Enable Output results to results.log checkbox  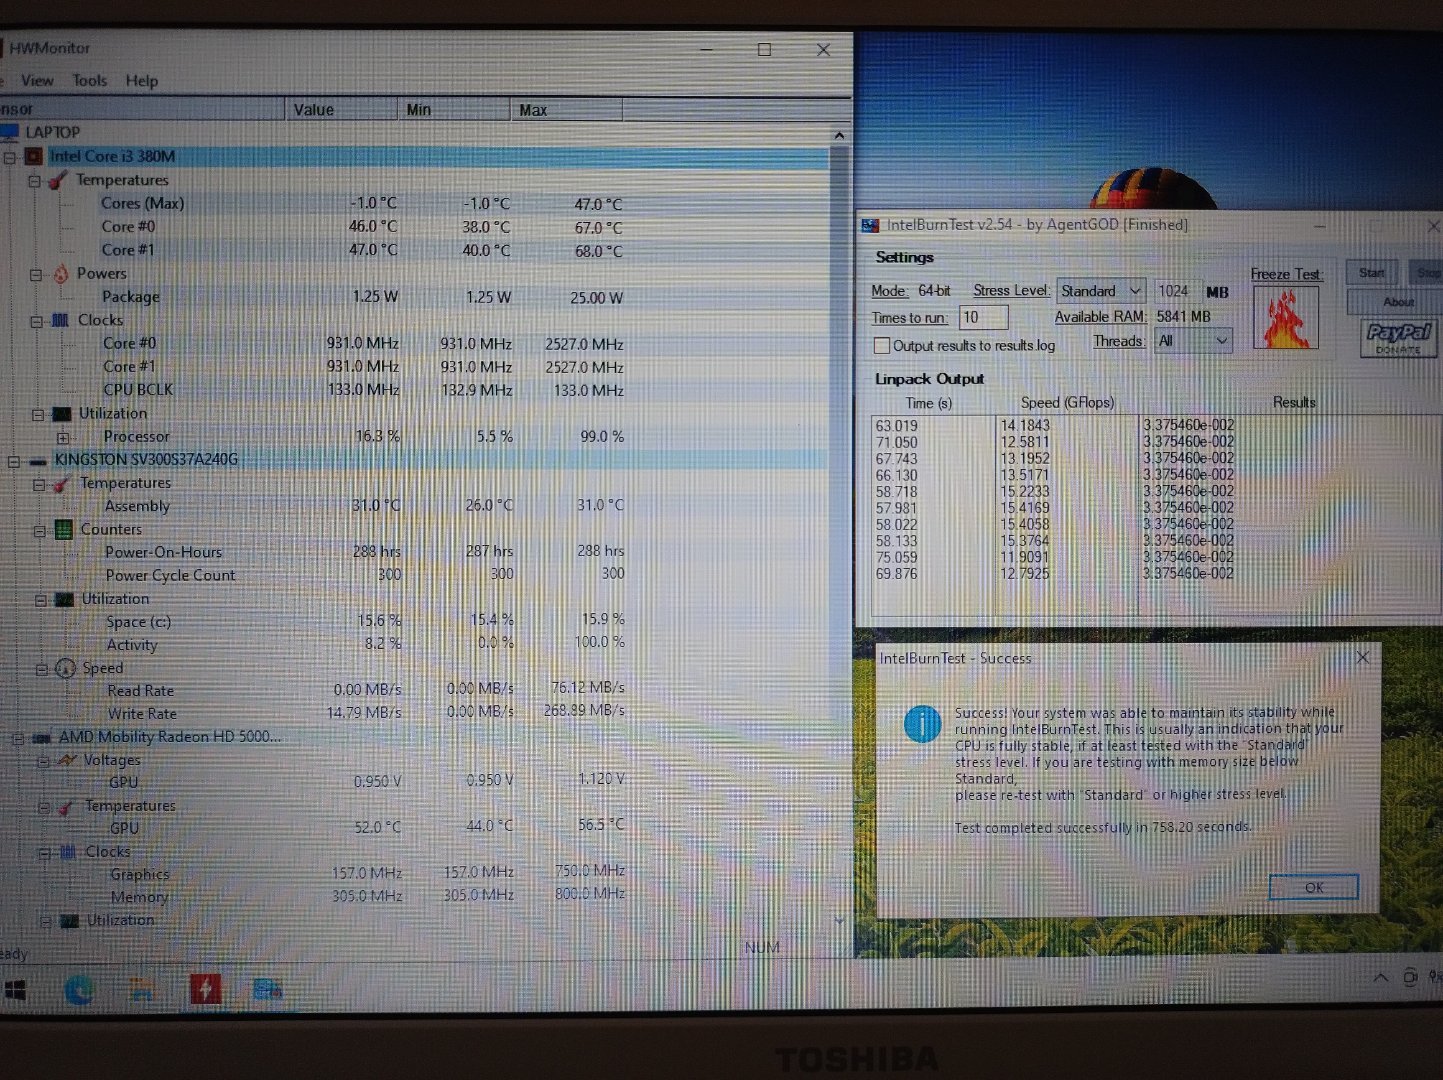point(882,346)
